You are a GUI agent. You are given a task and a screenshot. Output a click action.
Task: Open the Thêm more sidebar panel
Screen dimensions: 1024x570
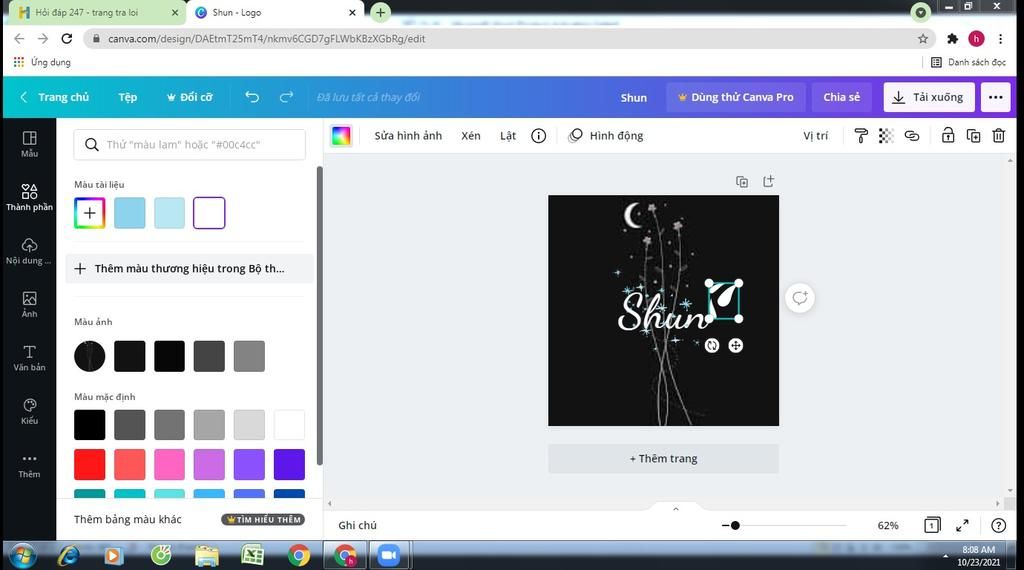[x=29, y=466]
